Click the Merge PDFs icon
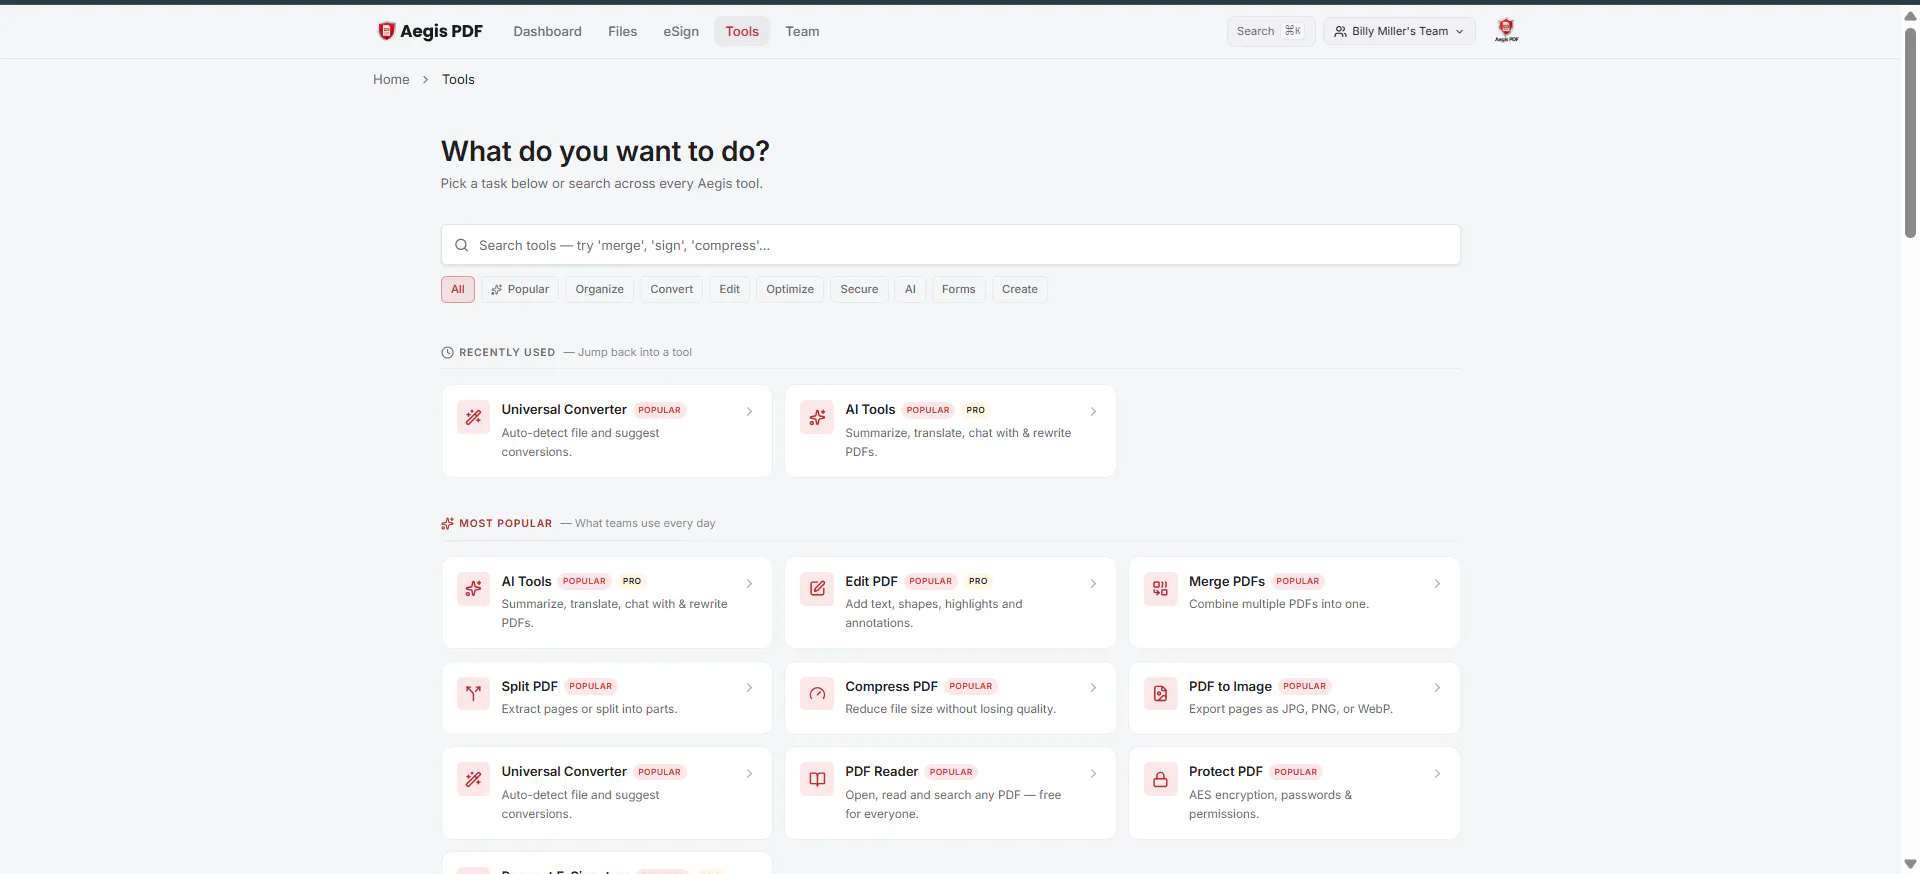 [x=1160, y=588]
